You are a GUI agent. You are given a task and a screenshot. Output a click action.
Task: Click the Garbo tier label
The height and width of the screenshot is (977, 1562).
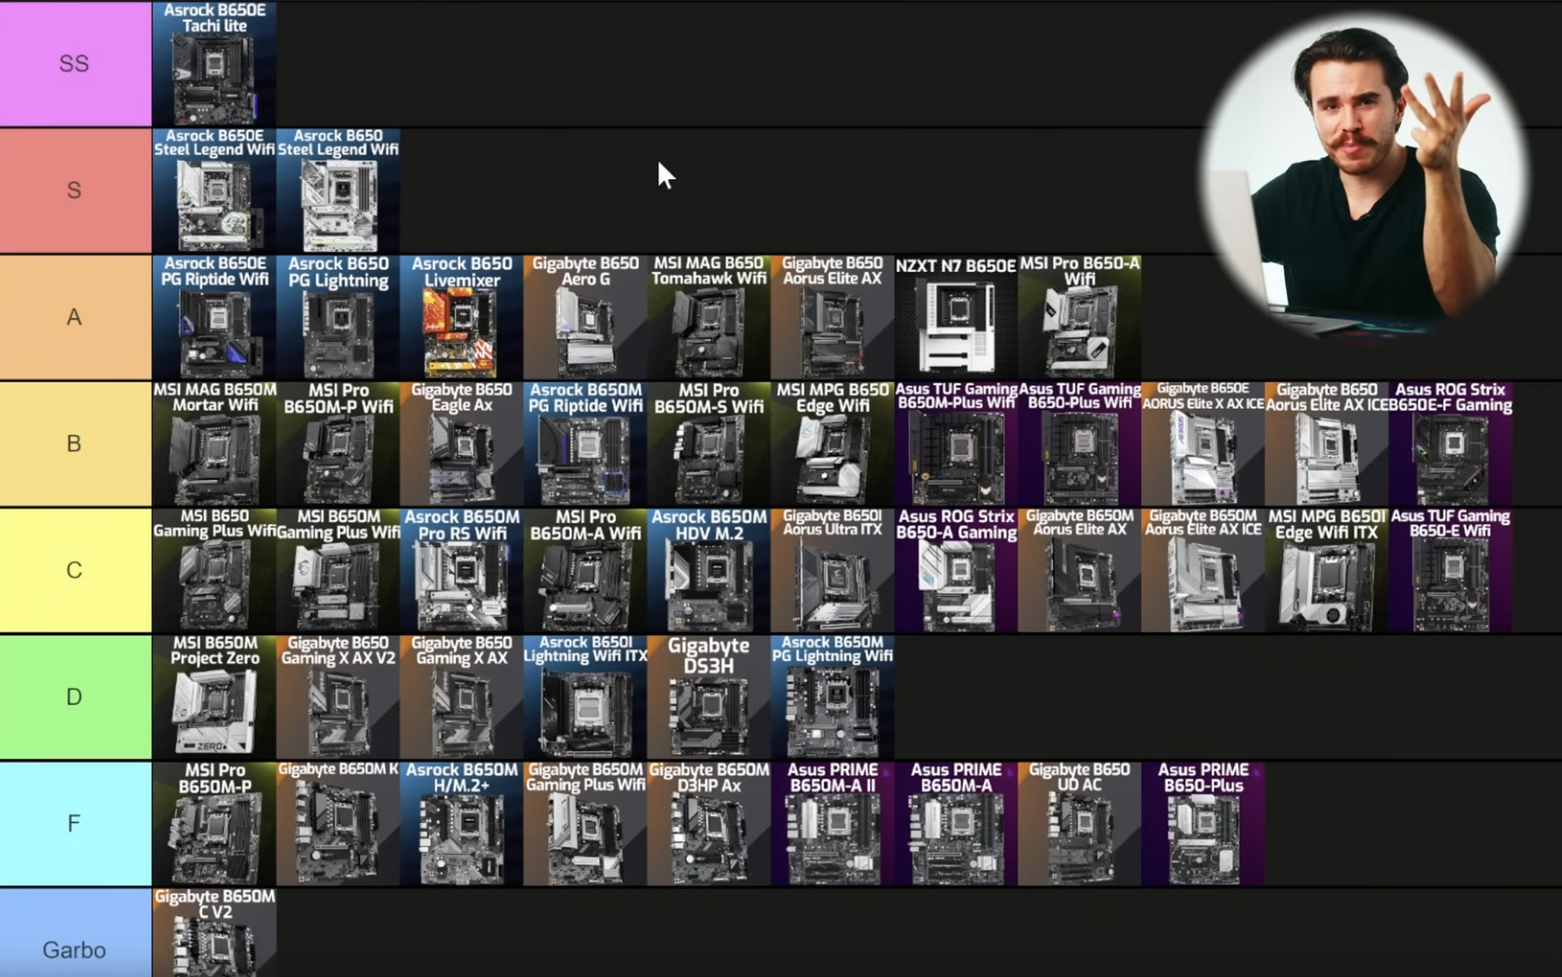click(75, 933)
